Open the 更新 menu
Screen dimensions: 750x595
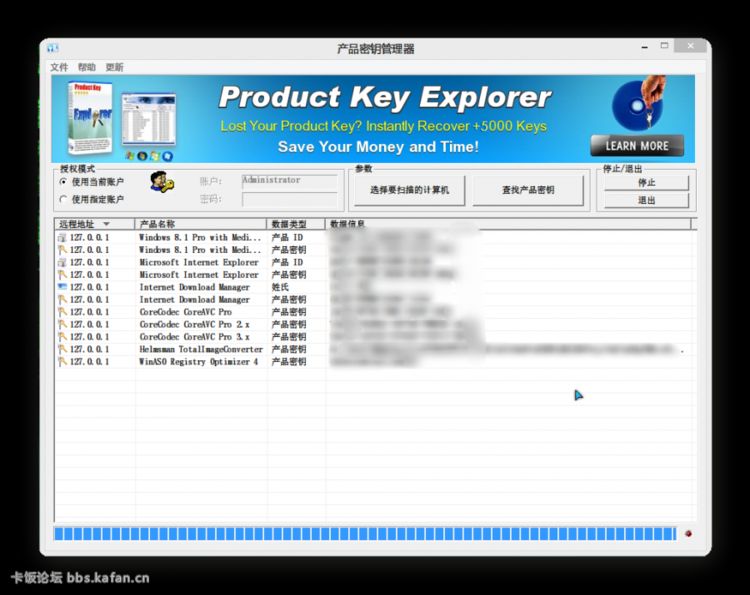[114, 67]
